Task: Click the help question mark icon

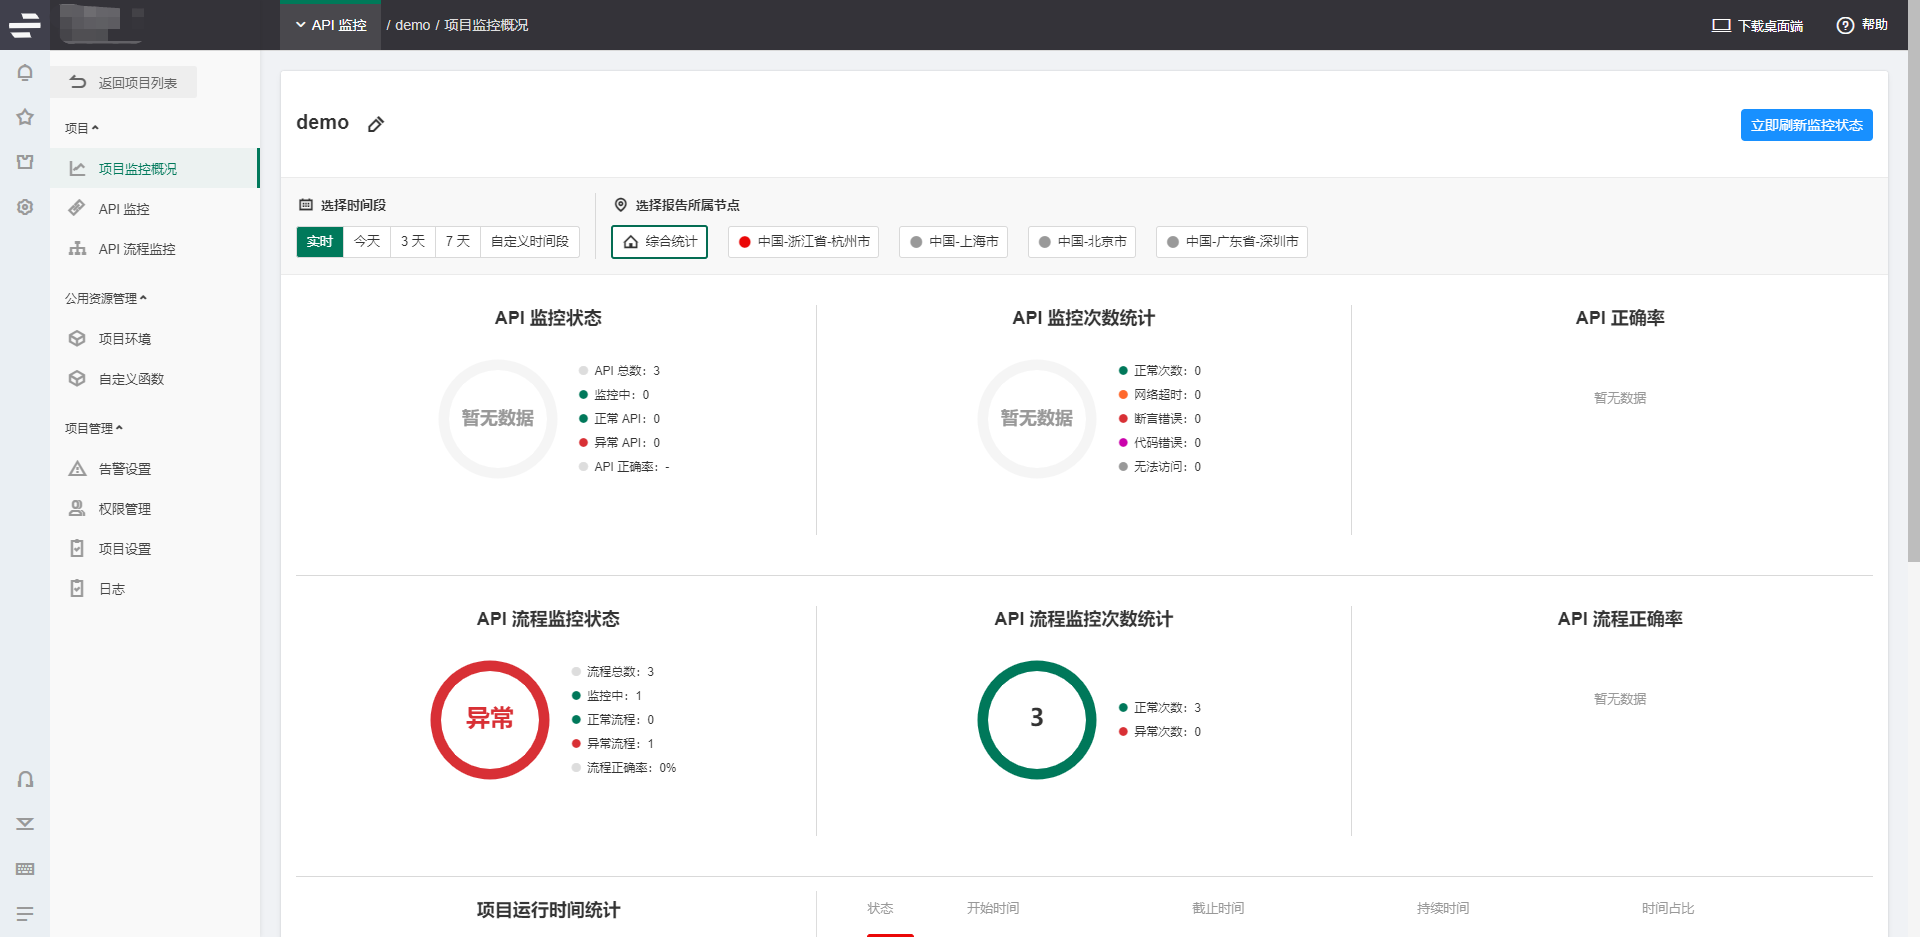Action: (x=1845, y=25)
